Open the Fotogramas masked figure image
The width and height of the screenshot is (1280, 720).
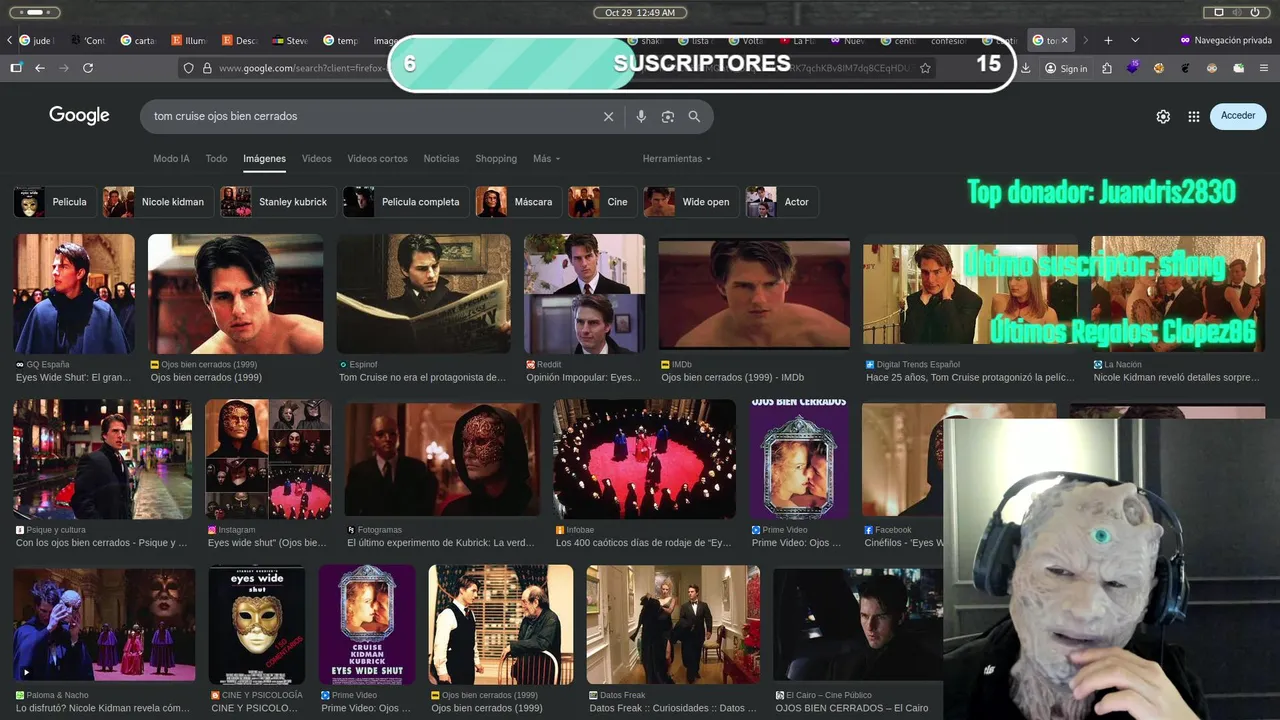(x=442, y=459)
